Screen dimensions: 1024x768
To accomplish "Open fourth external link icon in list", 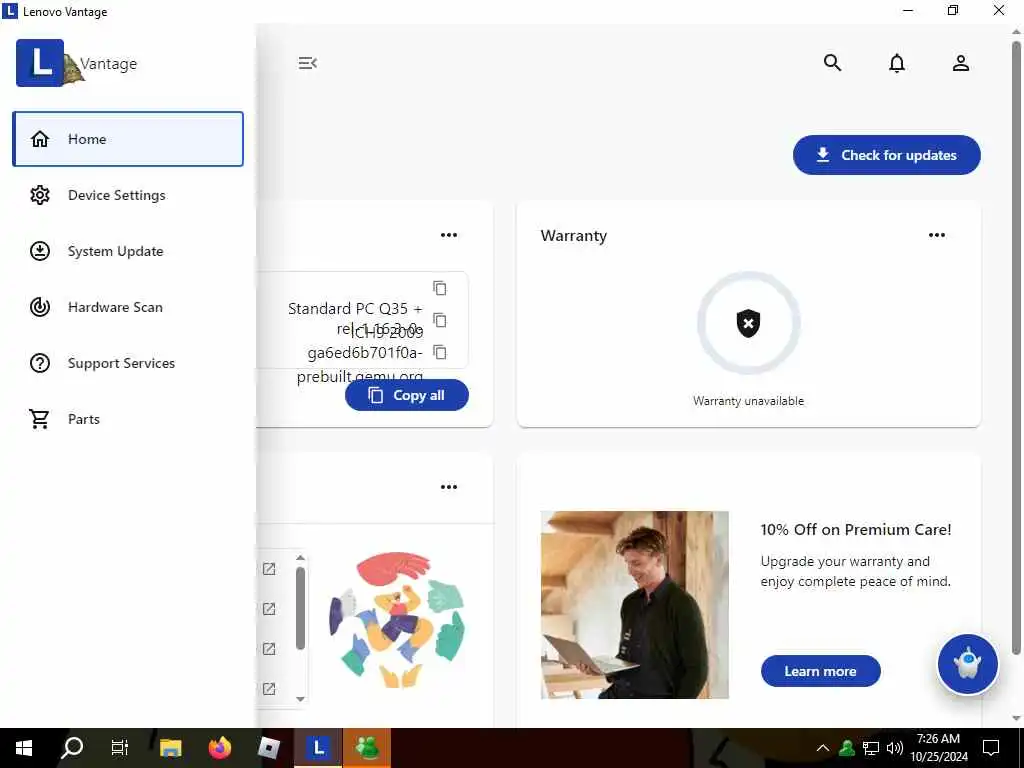I will (x=269, y=688).
